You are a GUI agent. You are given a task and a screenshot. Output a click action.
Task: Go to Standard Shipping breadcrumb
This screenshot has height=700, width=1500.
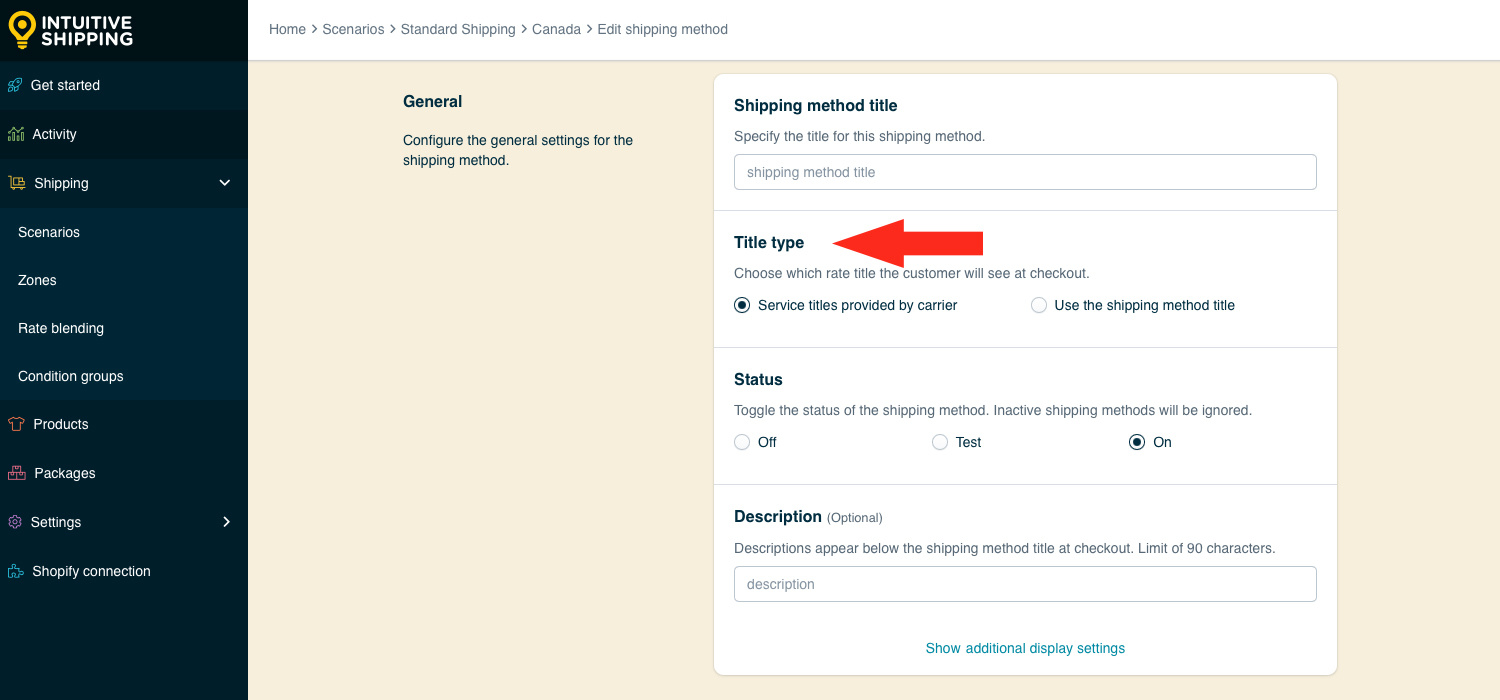pos(458,29)
